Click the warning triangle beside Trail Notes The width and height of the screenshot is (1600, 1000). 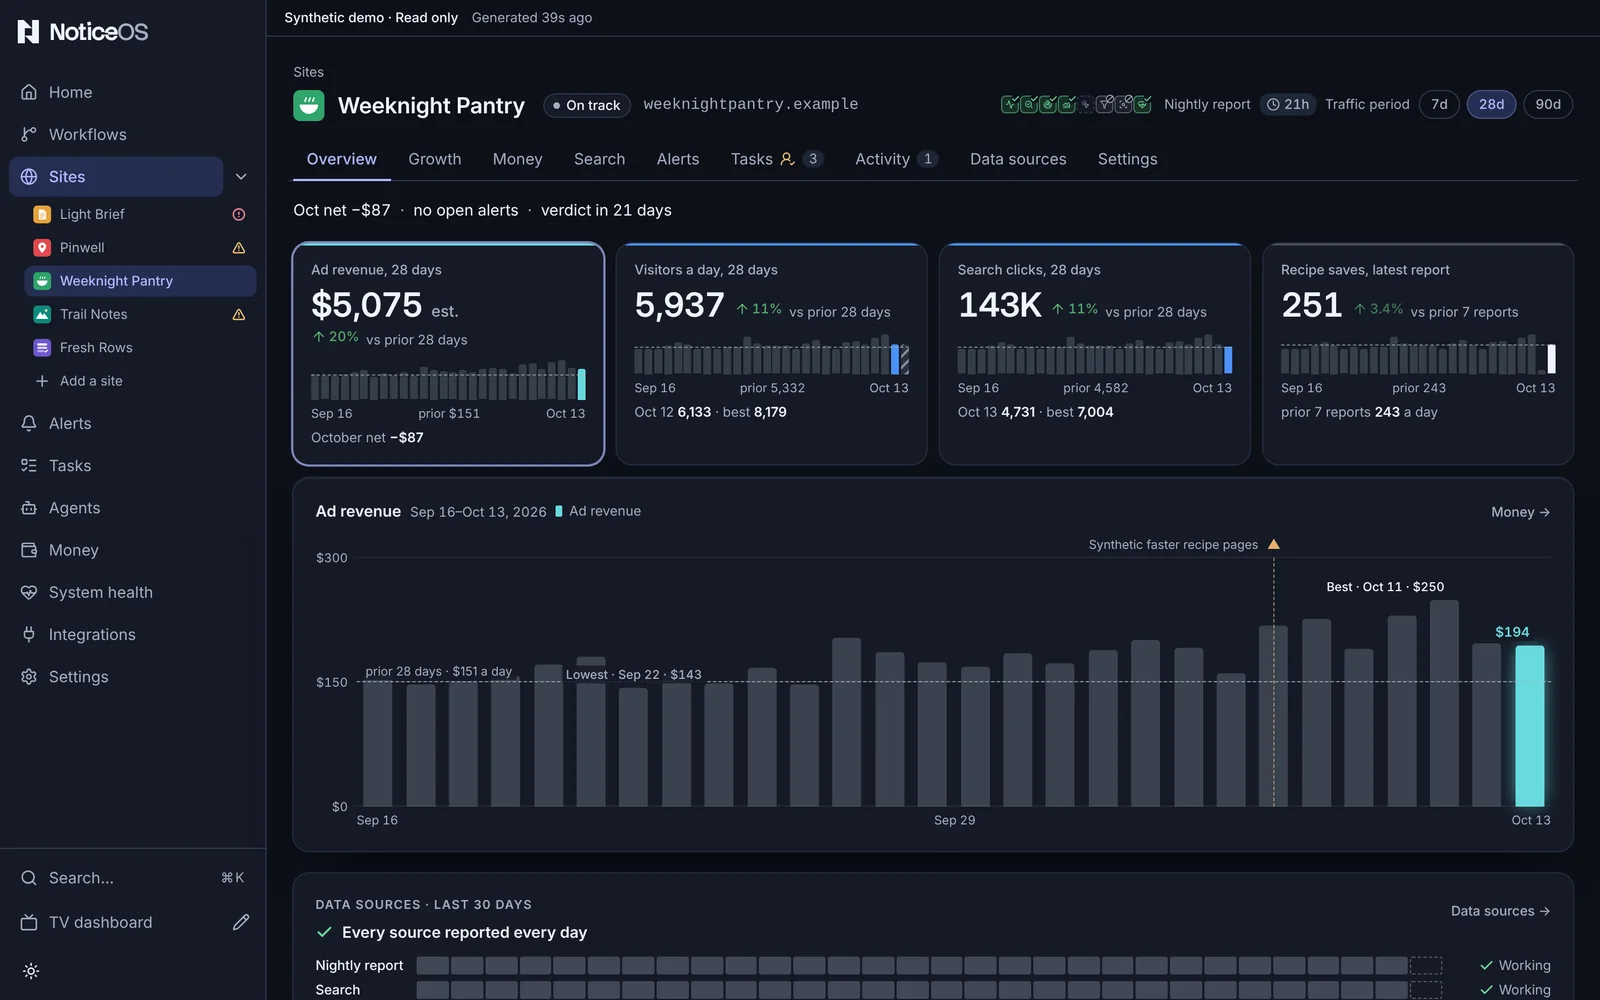pos(239,314)
